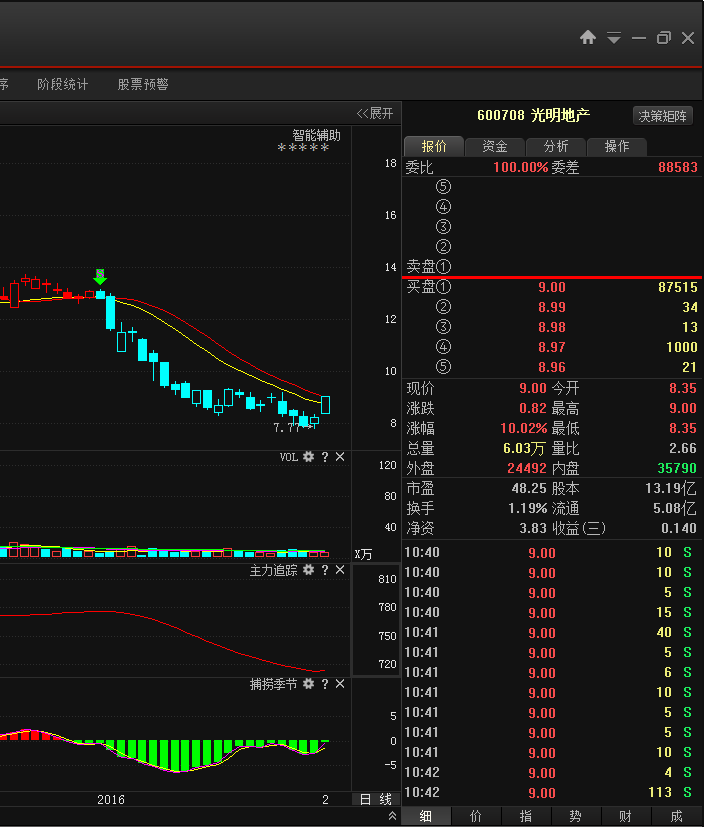Switch to the 资金 tab
This screenshot has height=827, width=704.
(x=495, y=146)
